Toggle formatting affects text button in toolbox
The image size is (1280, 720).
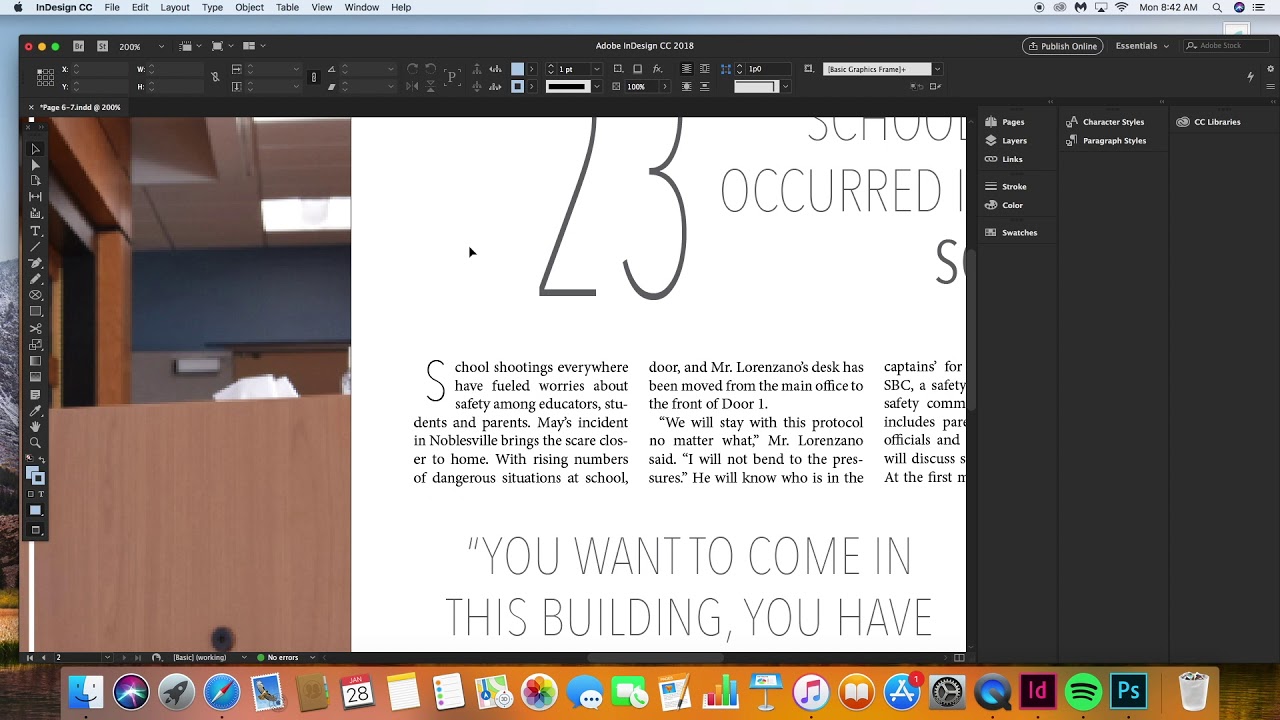(41, 494)
